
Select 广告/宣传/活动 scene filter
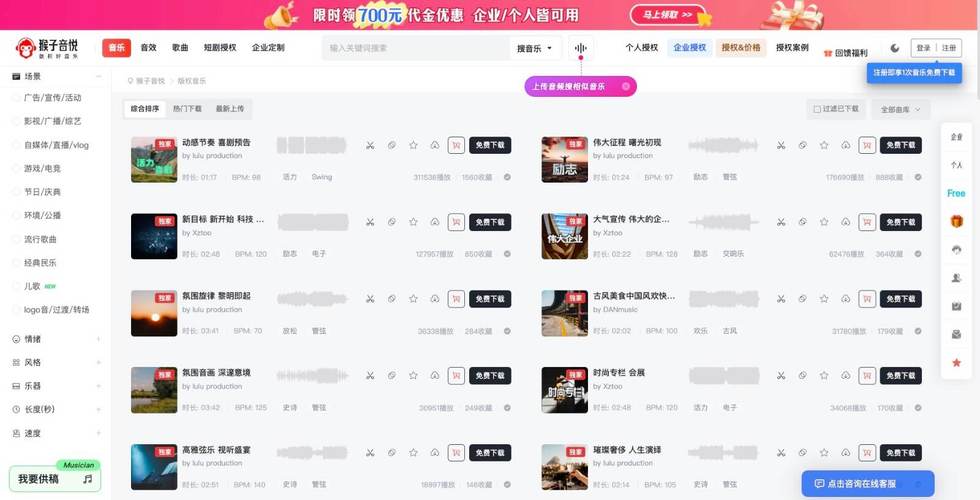52,98
